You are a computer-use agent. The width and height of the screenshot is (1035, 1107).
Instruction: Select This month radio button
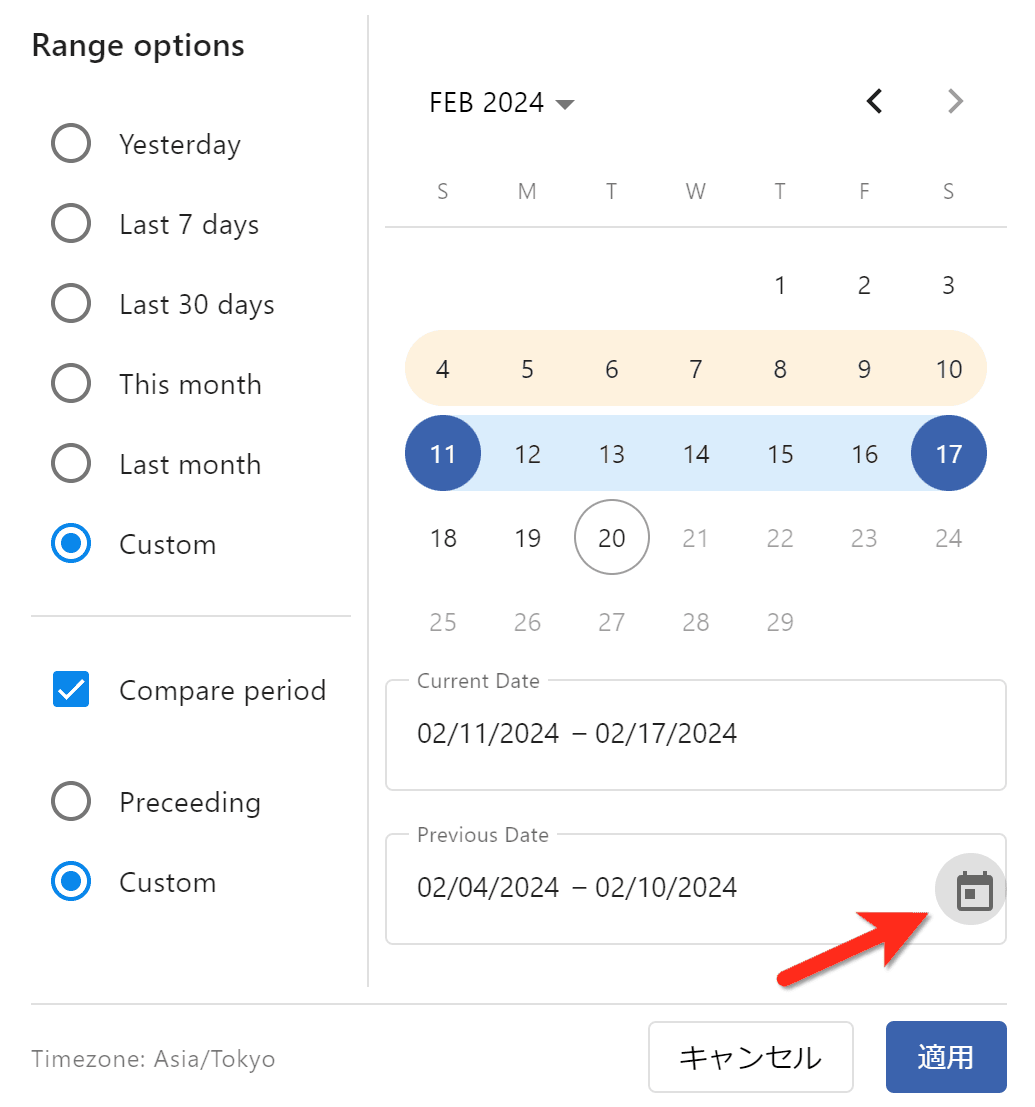(71, 384)
